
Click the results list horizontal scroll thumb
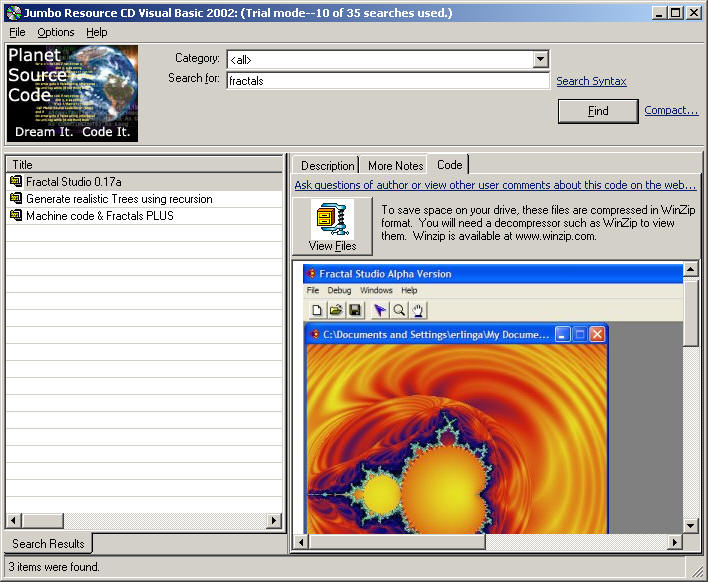[x=42, y=520]
